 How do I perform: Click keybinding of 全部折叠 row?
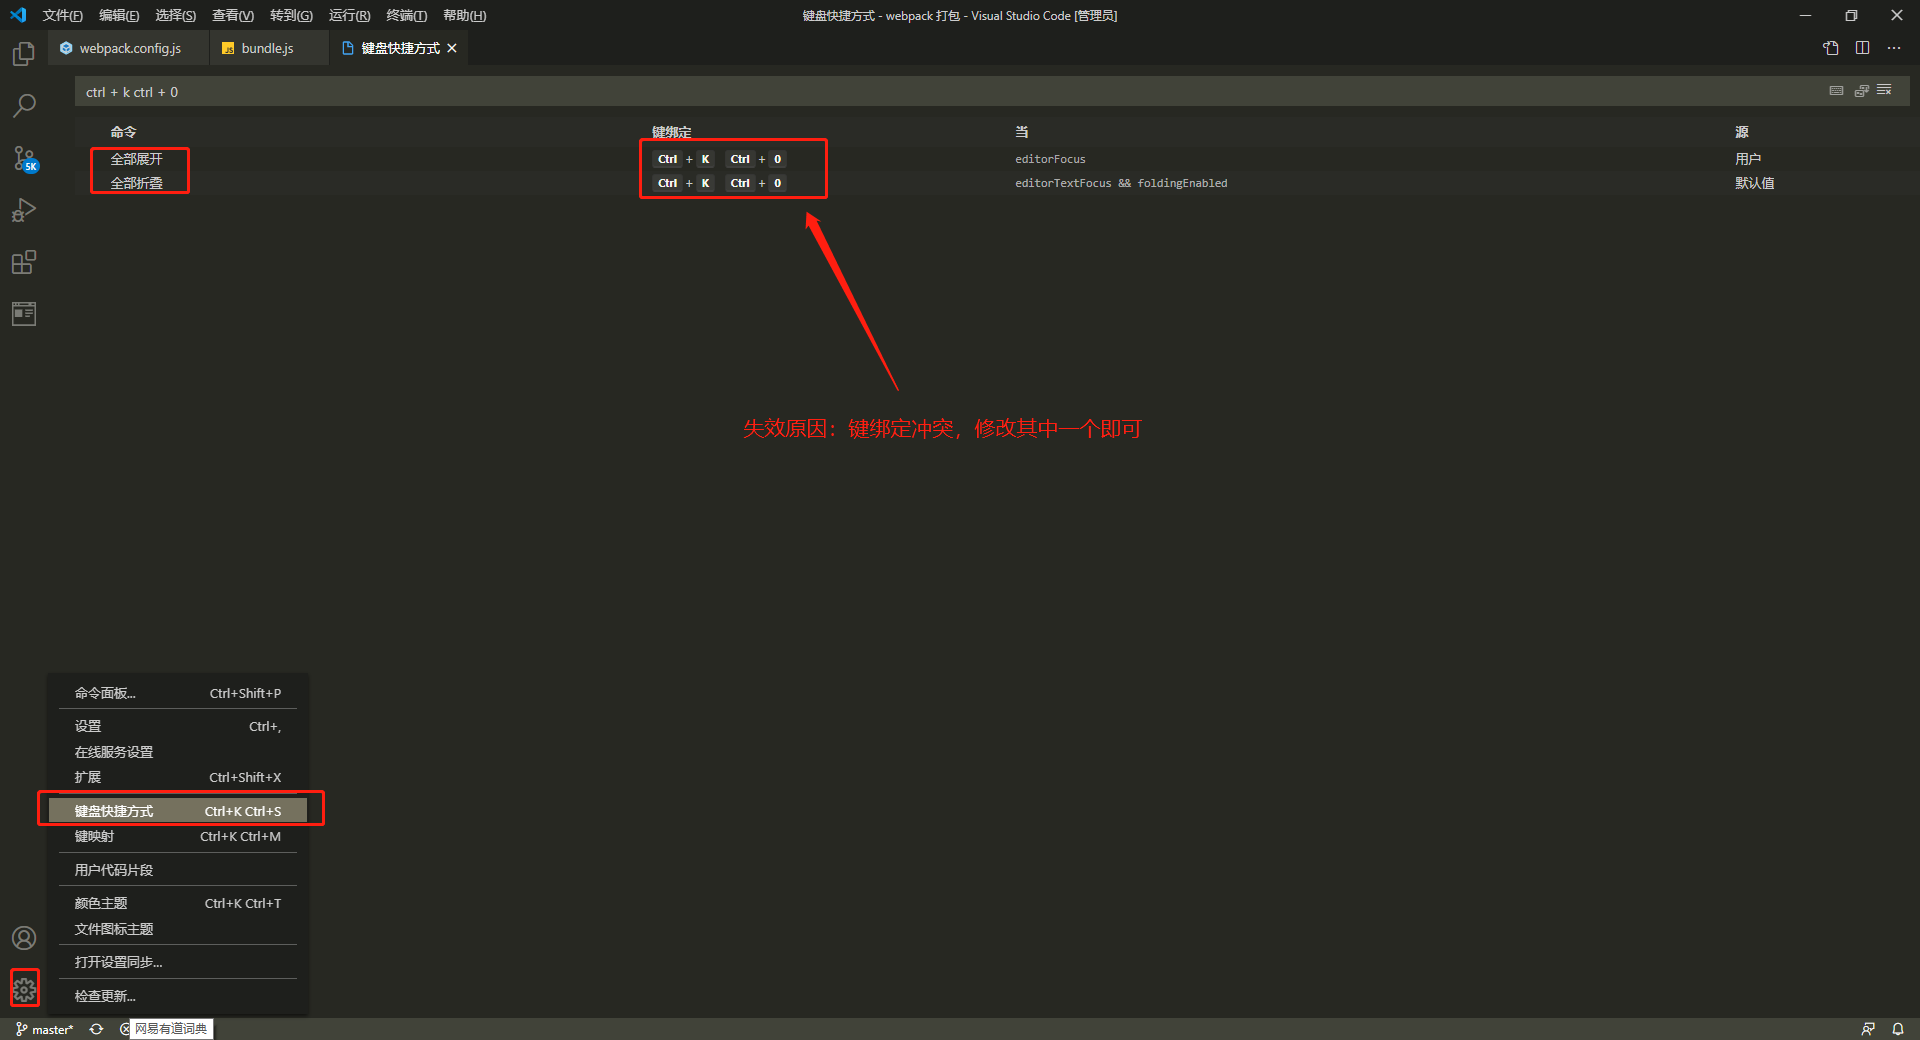(x=720, y=183)
